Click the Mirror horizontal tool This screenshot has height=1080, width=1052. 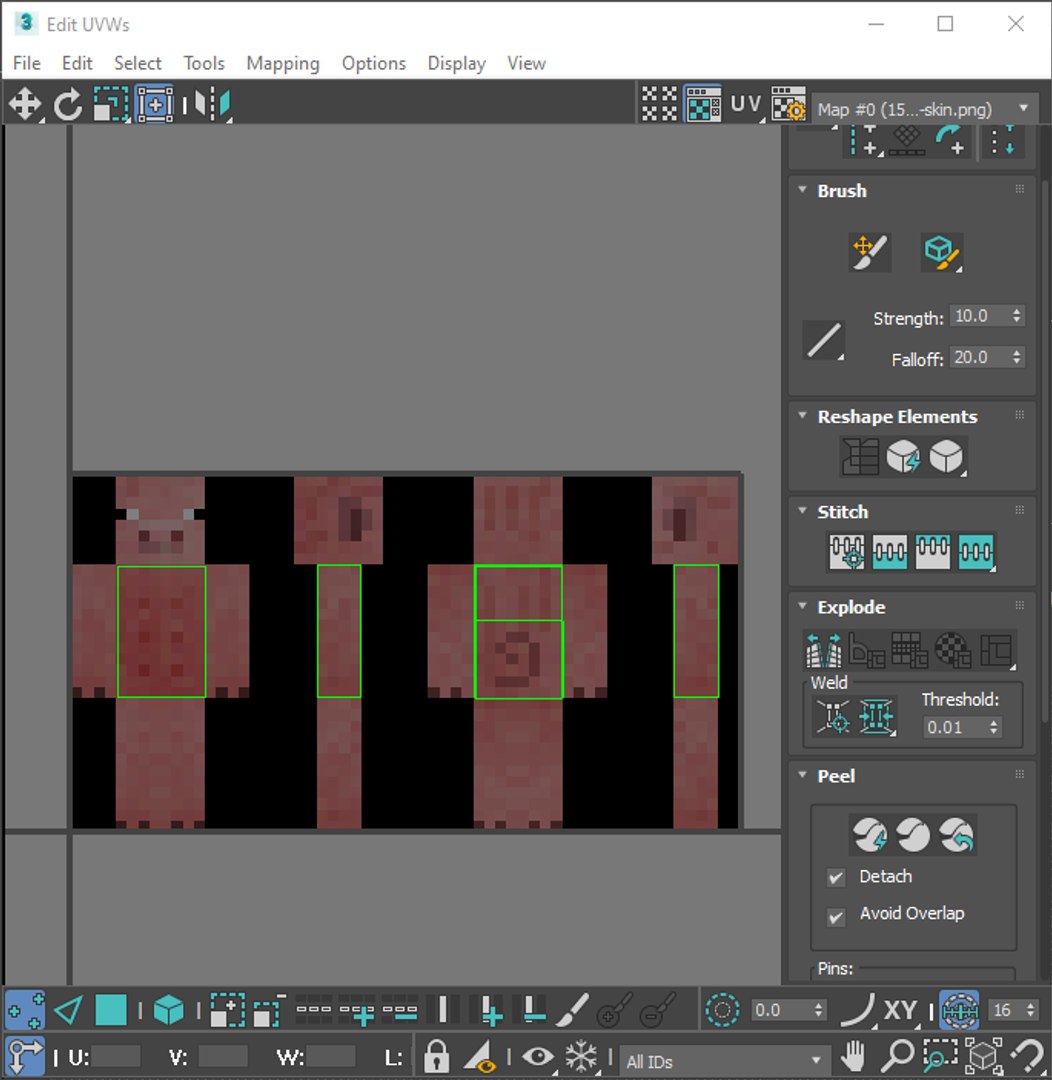click(x=213, y=105)
